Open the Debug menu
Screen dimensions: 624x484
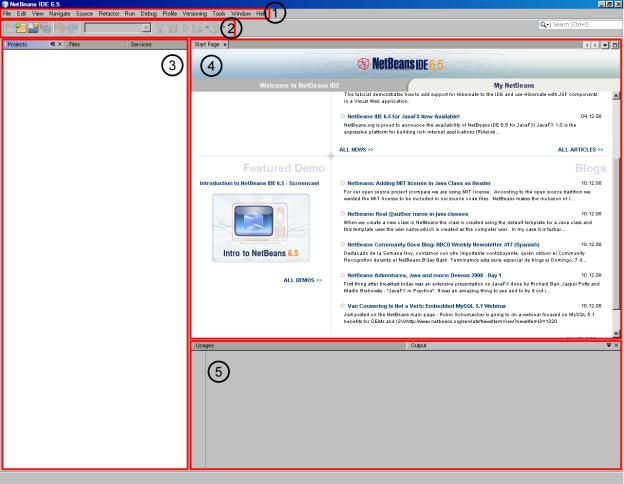149,14
